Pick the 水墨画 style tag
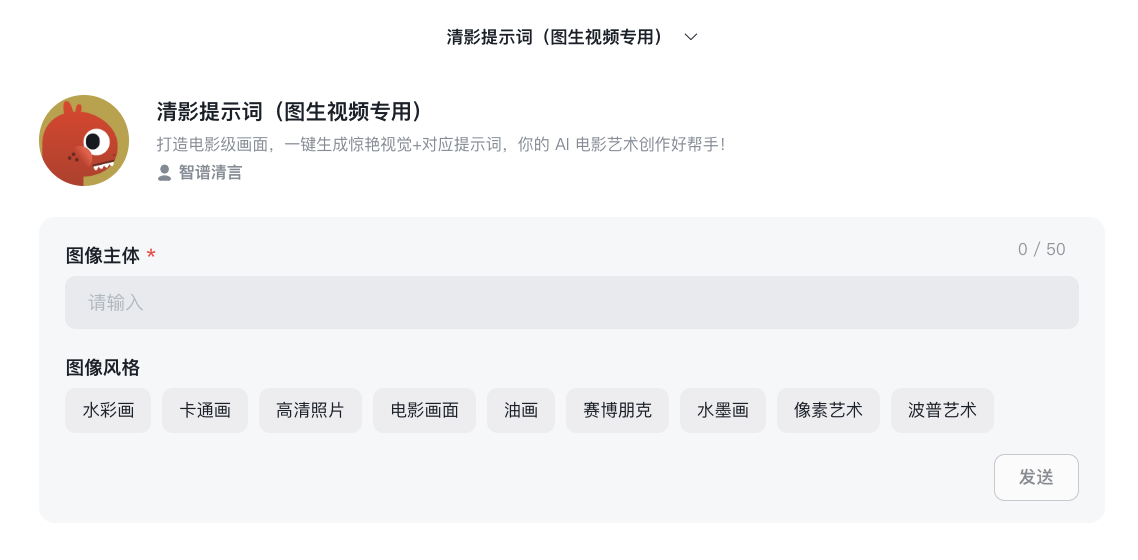 (723, 411)
